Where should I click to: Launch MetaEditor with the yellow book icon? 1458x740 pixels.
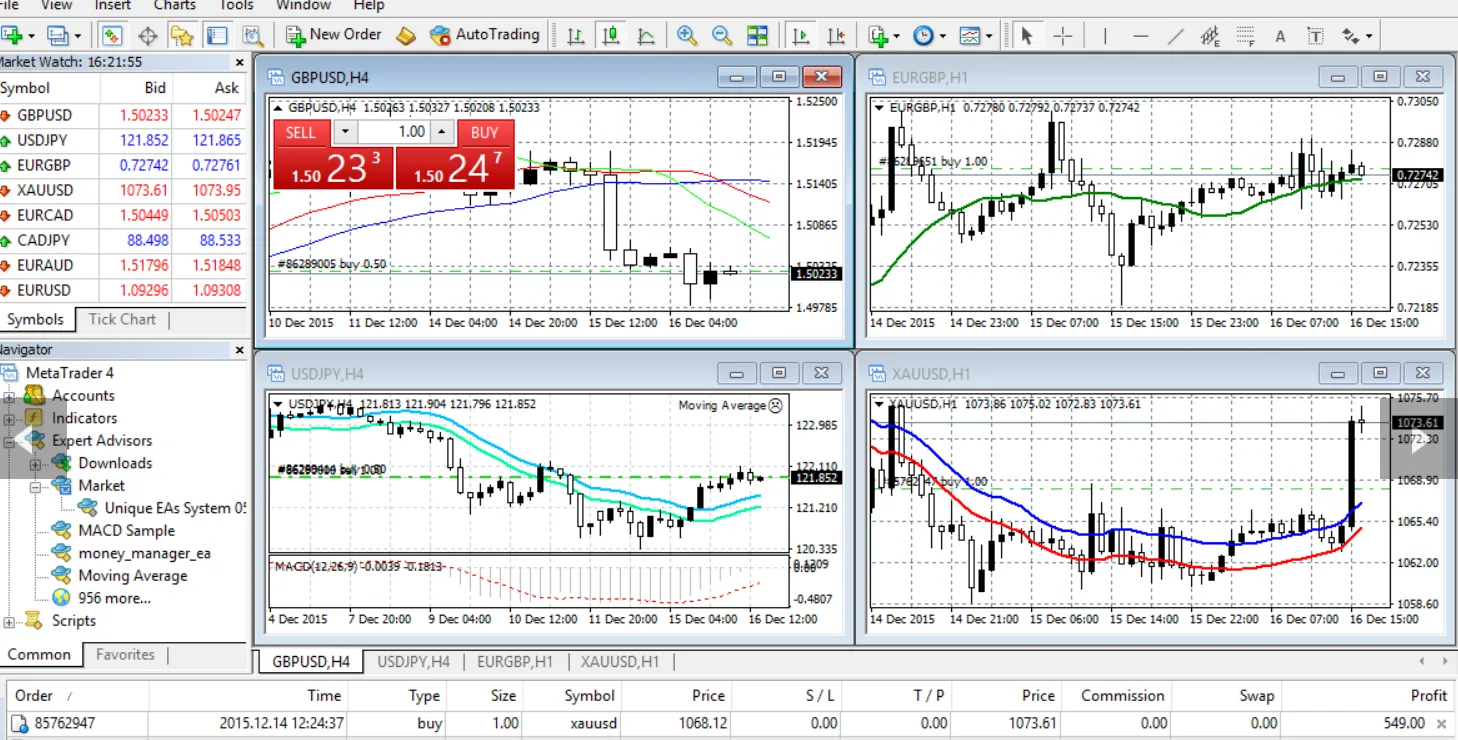405,35
